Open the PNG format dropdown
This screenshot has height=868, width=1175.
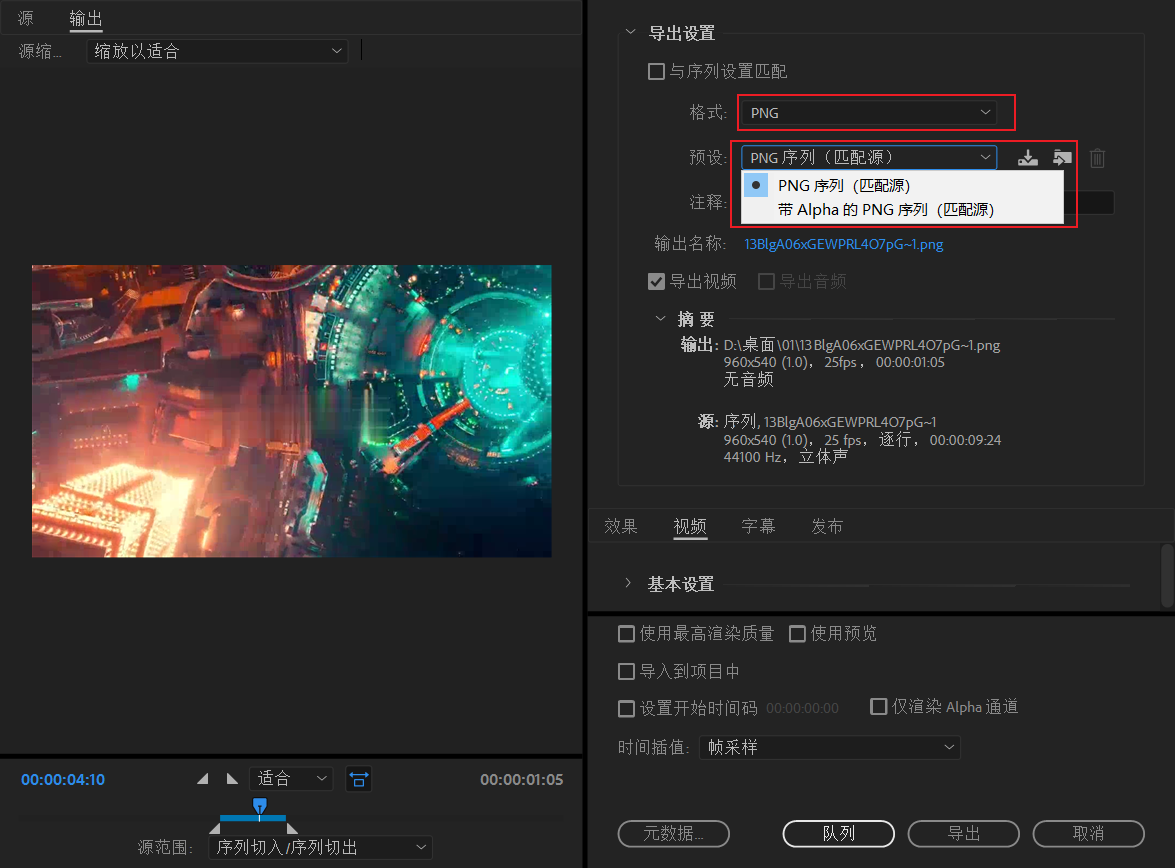tap(869, 112)
